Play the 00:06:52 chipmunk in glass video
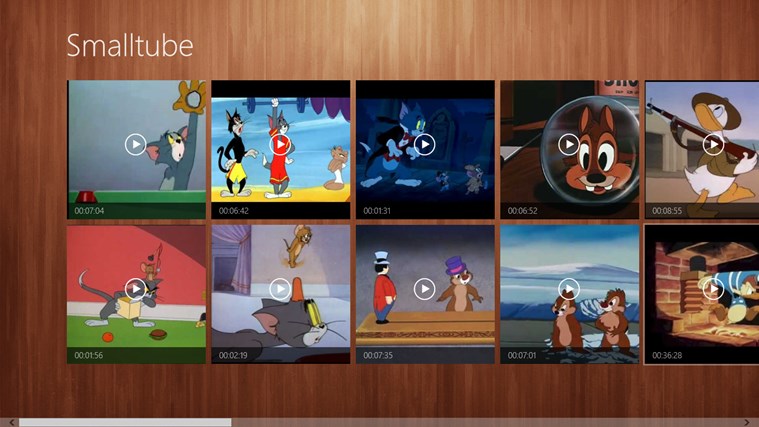759x427 pixels. (x=569, y=144)
